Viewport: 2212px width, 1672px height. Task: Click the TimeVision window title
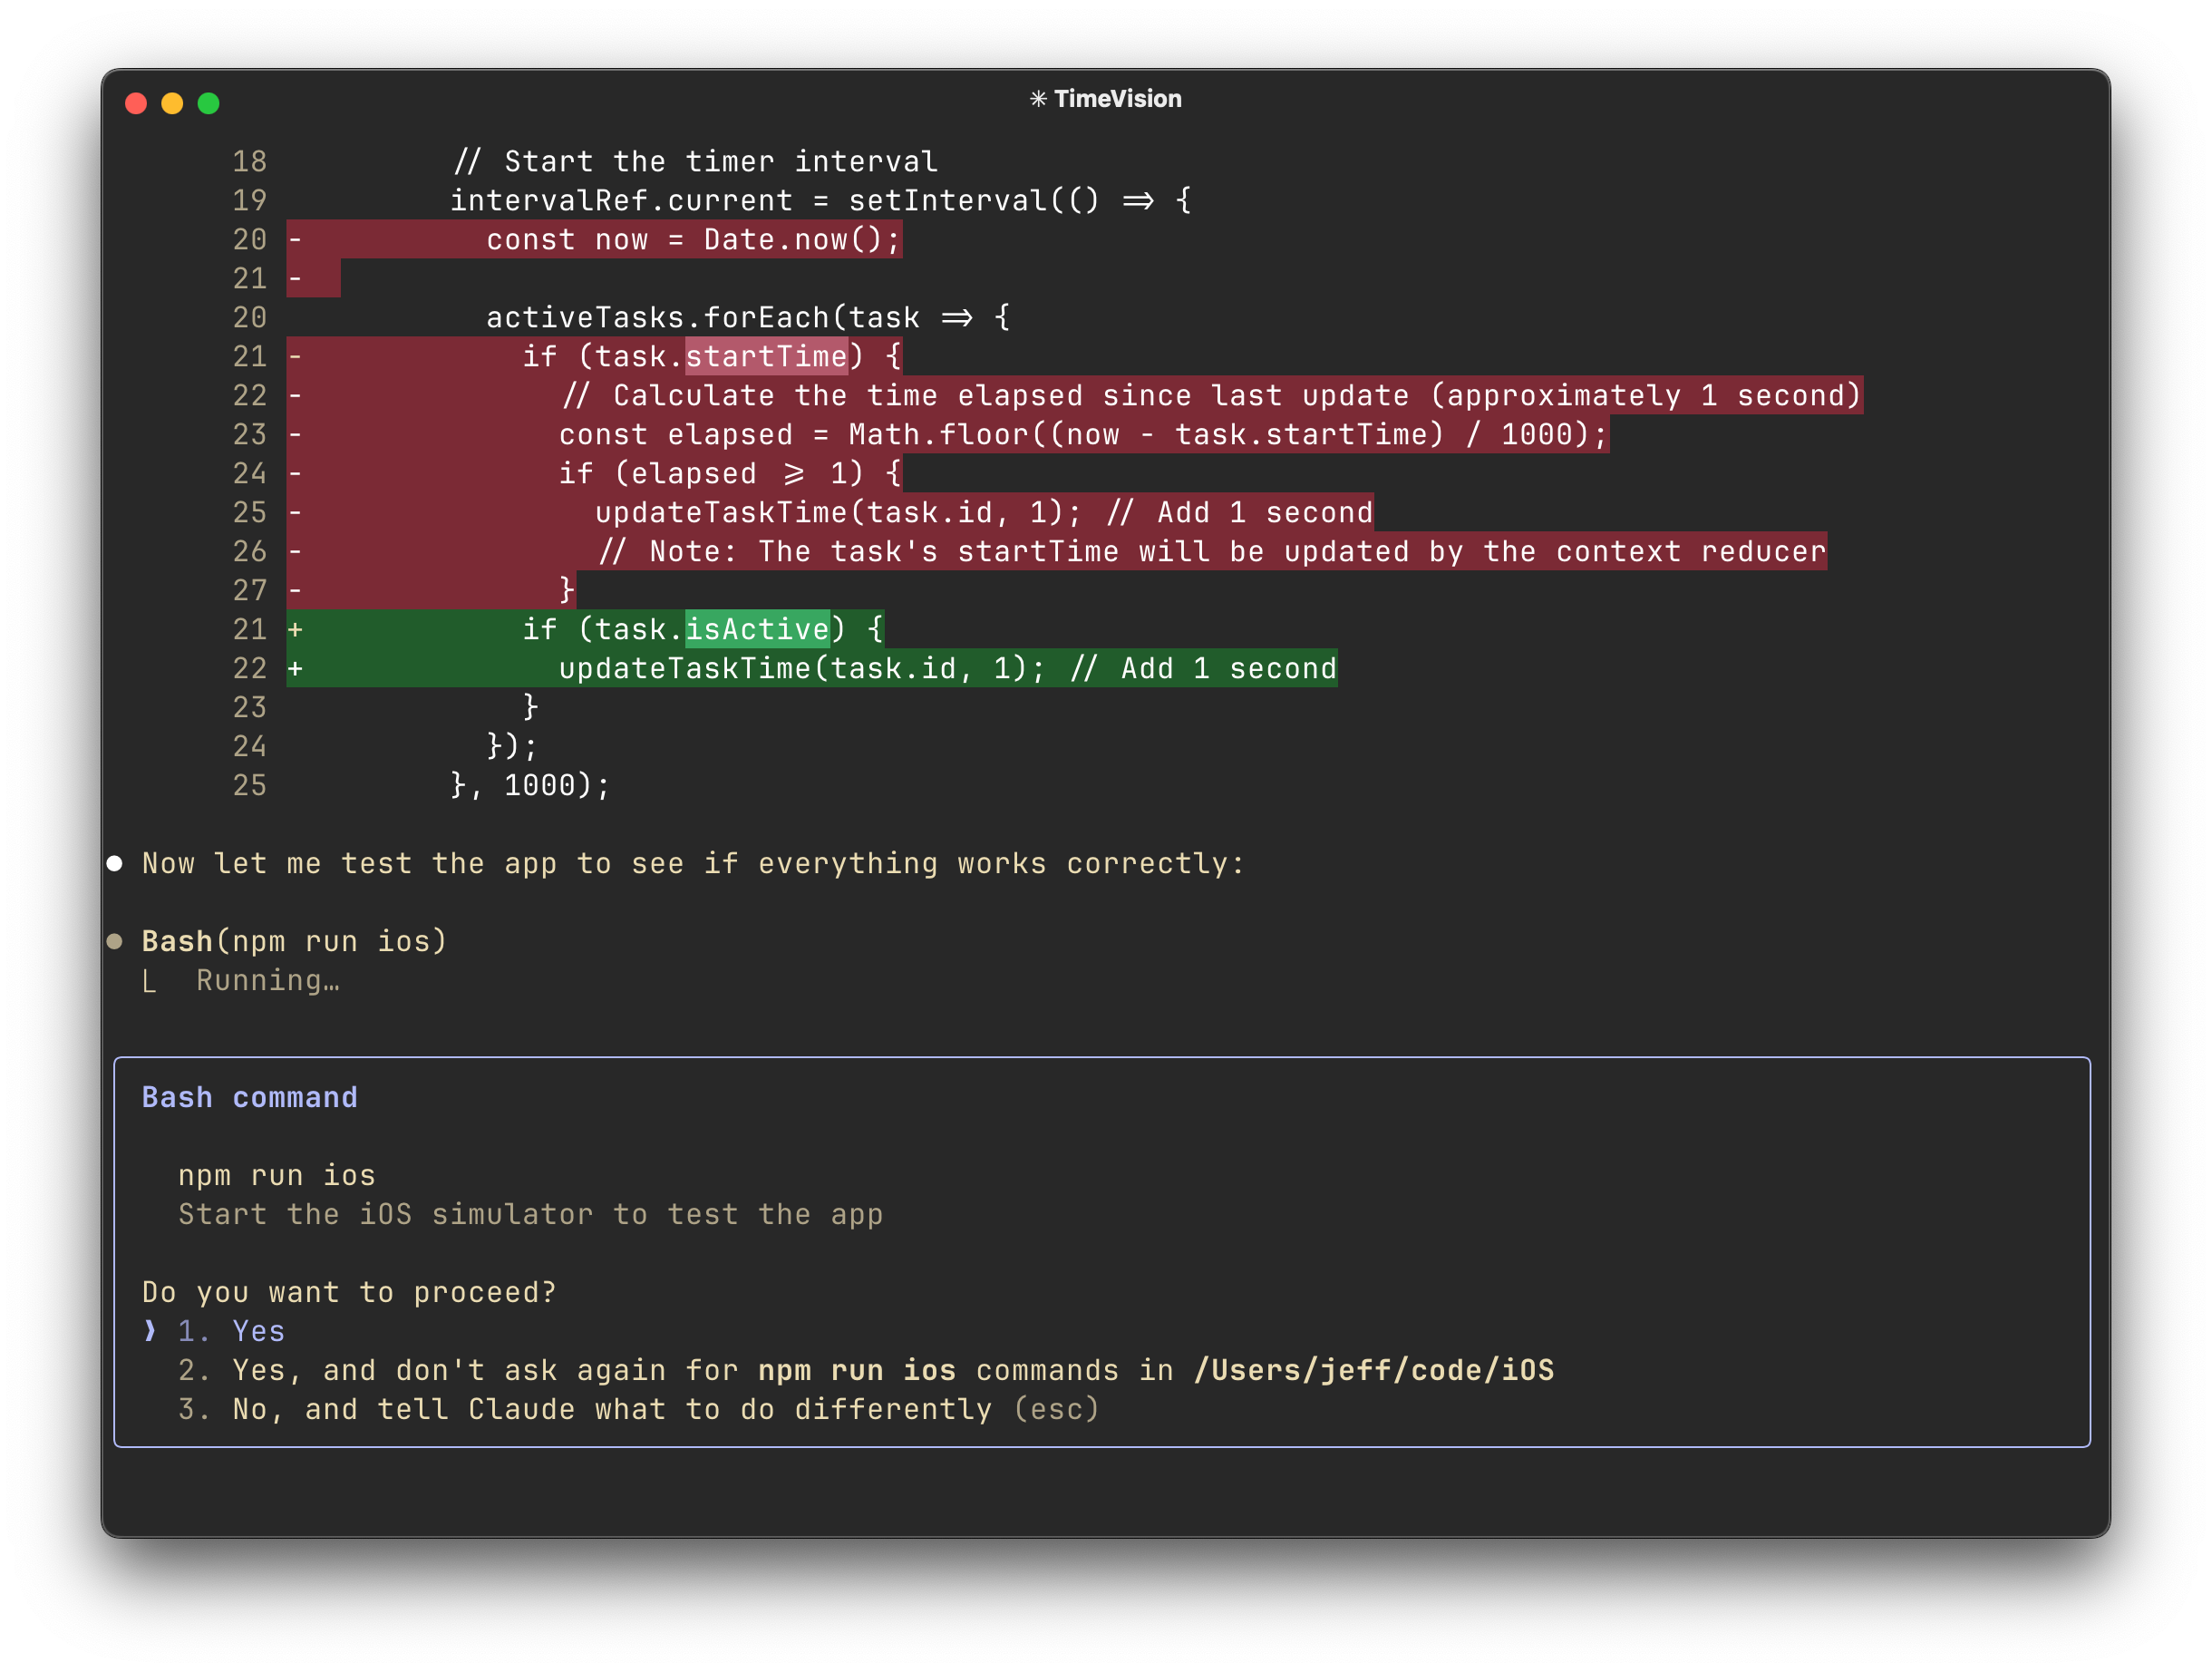coord(1117,99)
